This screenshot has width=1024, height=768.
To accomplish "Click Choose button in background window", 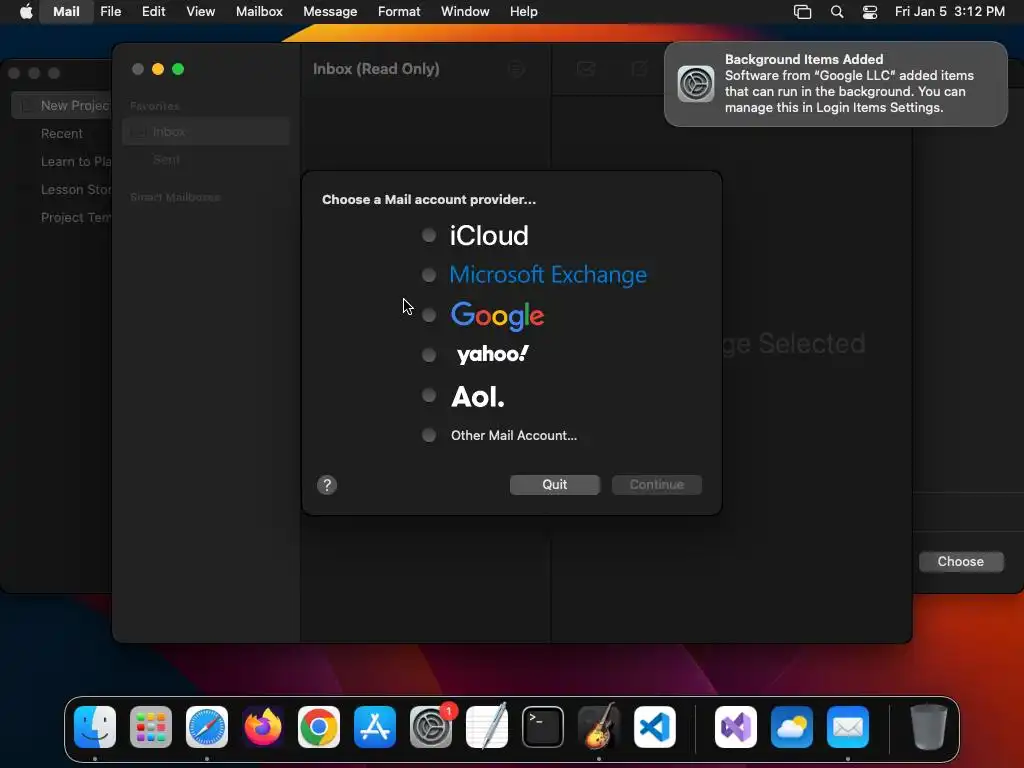I will (960, 562).
